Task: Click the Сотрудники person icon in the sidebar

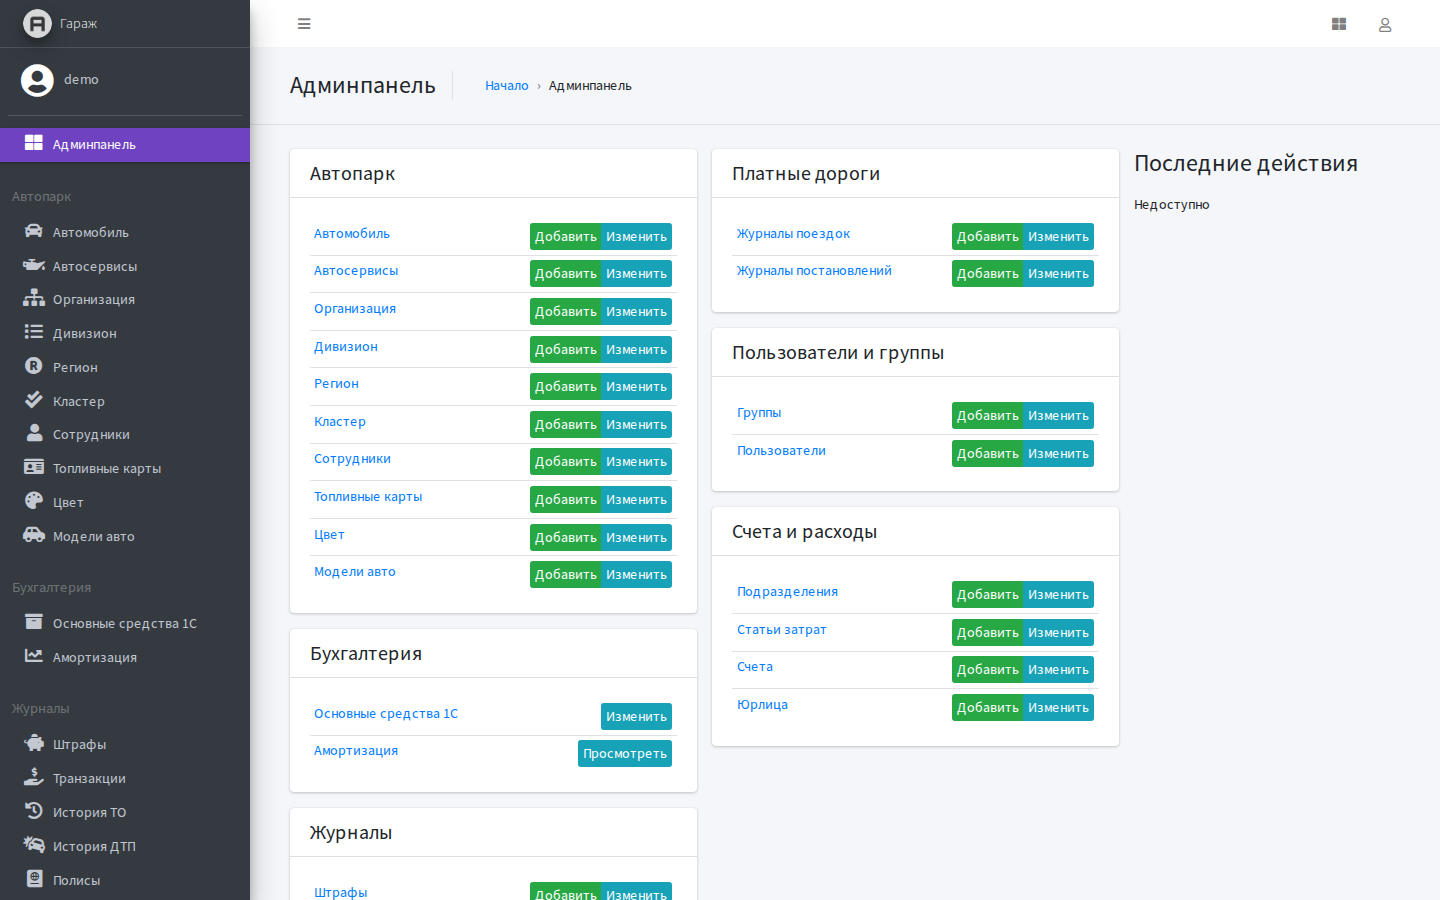Action: pyautogui.click(x=34, y=433)
